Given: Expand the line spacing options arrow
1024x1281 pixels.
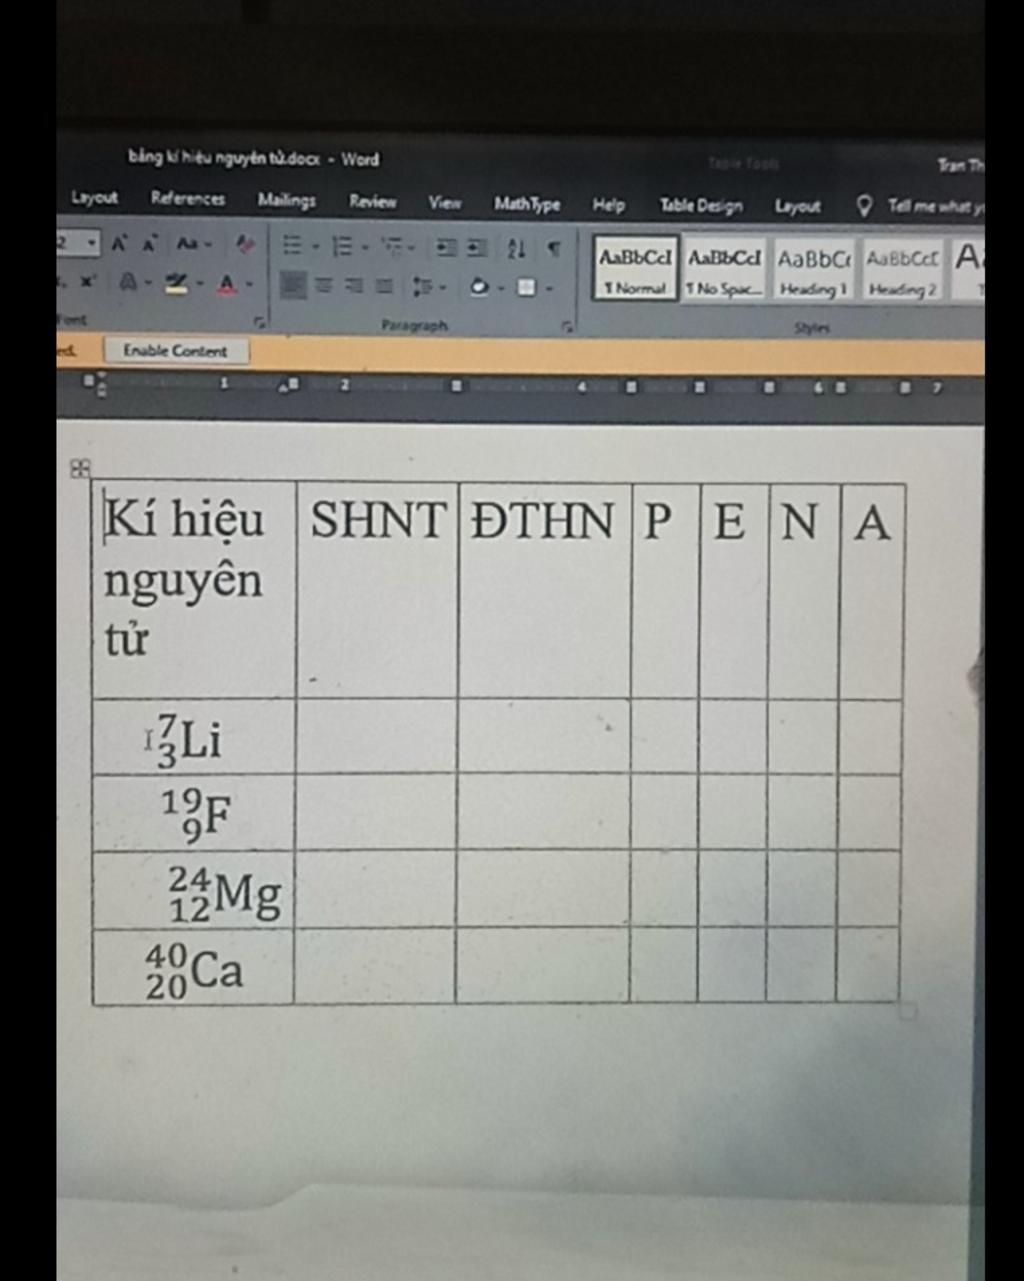Looking at the screenshot, I should point(443,288).
